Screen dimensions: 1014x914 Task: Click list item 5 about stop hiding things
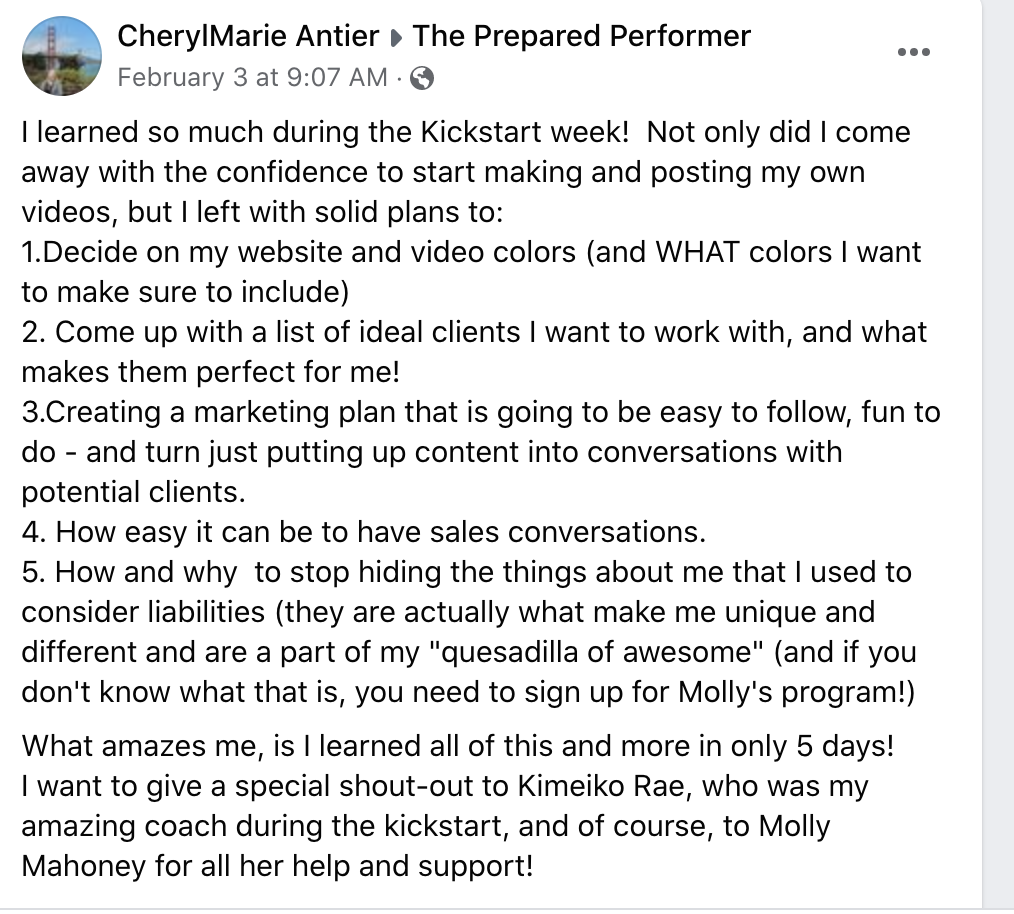tap(469, 632)
